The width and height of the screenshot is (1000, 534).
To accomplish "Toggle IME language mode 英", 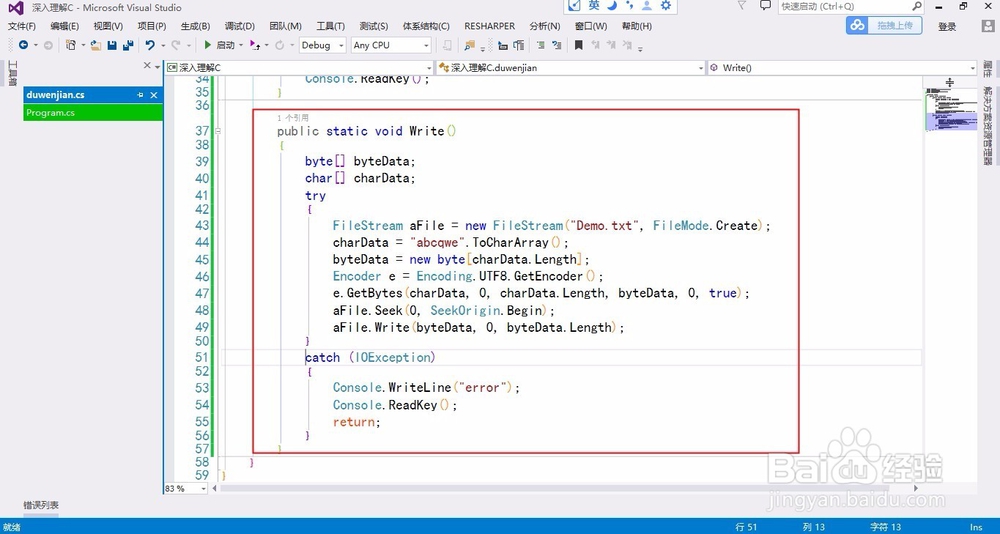I will click(x=594, y=6).
